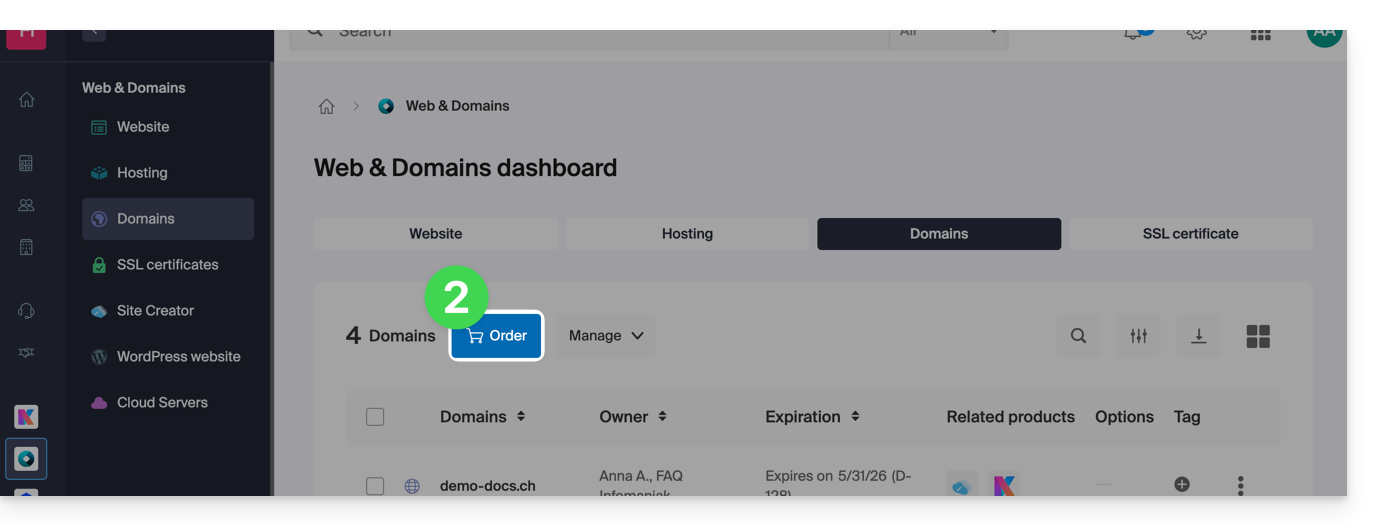The image size is (1377, 526).
Task: Open the calculator icon in left rail
Action: coord(27,163)
